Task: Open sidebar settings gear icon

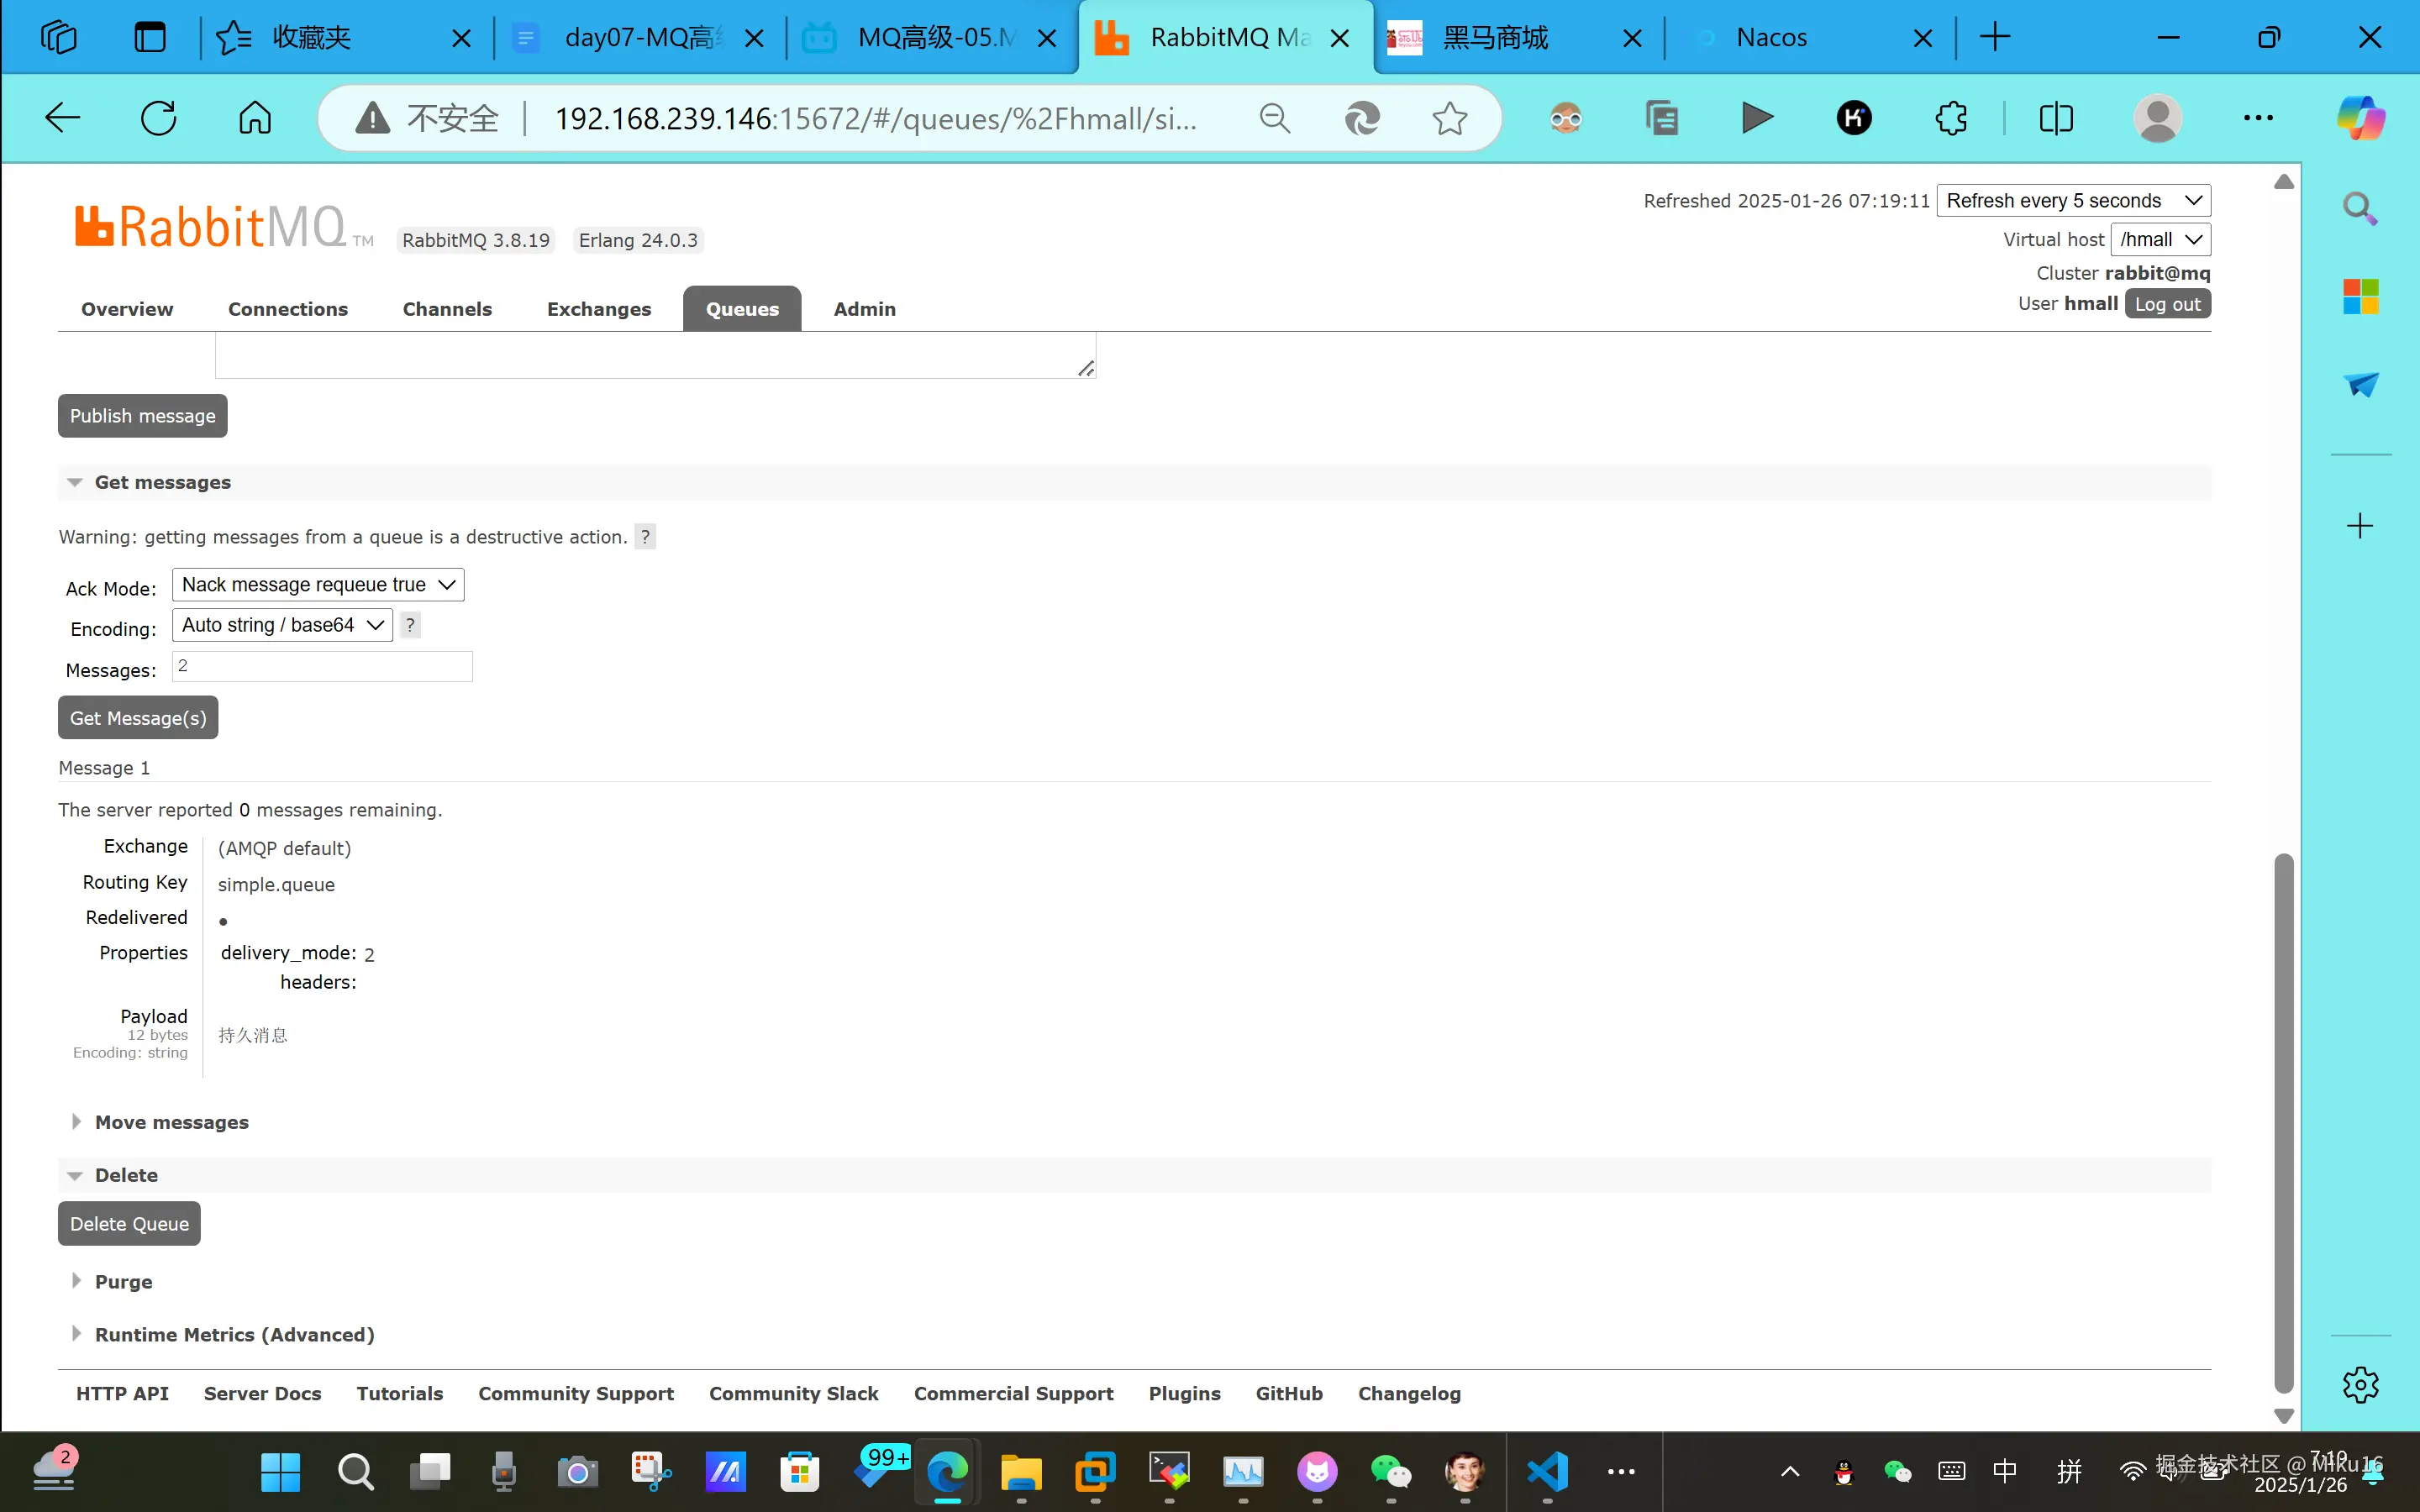Action: click(x=2360, y=1385)
